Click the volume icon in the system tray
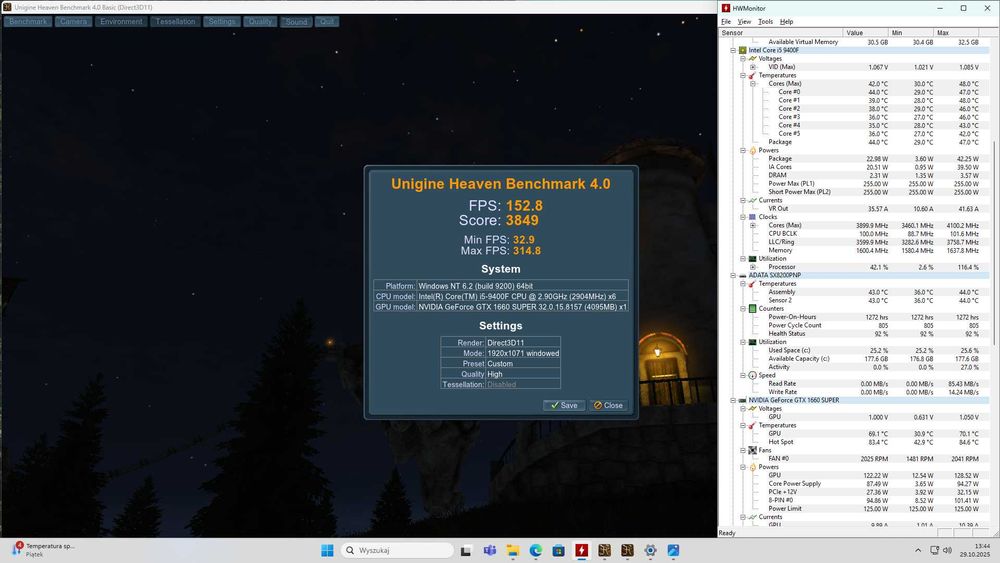This screenshot has height=563, width=1000. [948, 550]
